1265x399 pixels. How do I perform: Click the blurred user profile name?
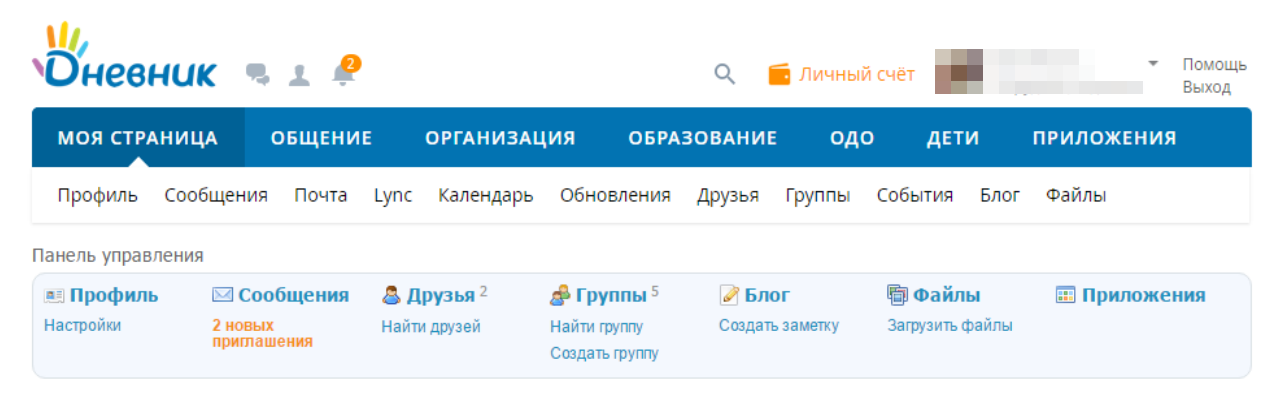[1038, 72]
